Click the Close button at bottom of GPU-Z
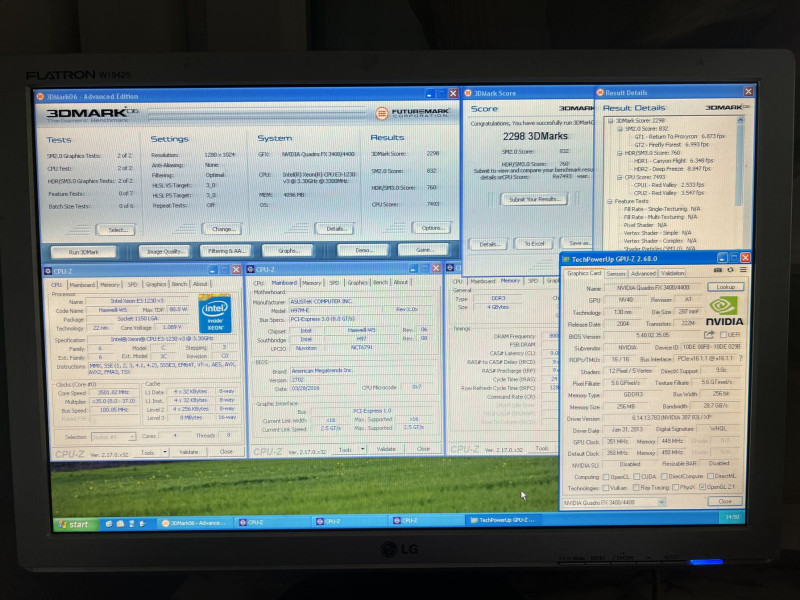Viewport: 800px width, 600px height. 725,502
